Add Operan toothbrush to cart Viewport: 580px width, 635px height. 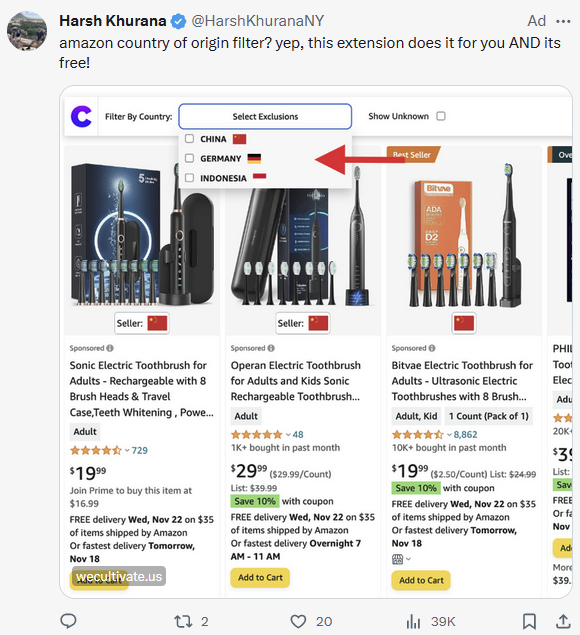(x=260, y=577)
